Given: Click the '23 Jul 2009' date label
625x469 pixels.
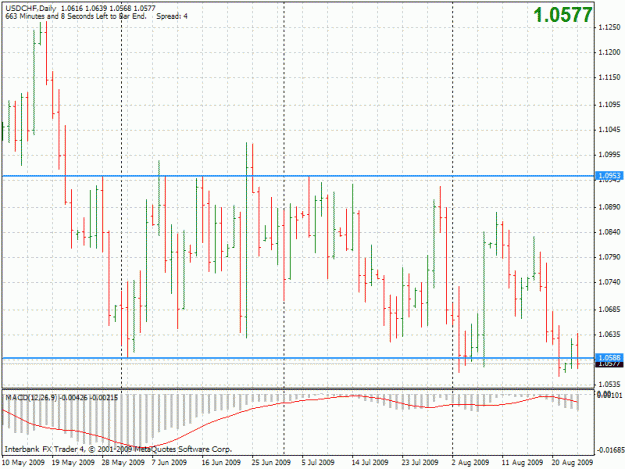Looking at the screenshot, I should [x=420, y=462].
